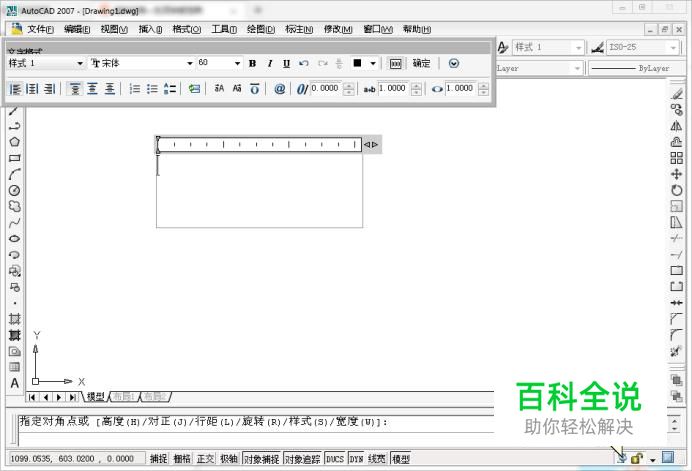Select the move modify tool
The width and height of the screenshot is (692, 471).
(x=676, y=174)
